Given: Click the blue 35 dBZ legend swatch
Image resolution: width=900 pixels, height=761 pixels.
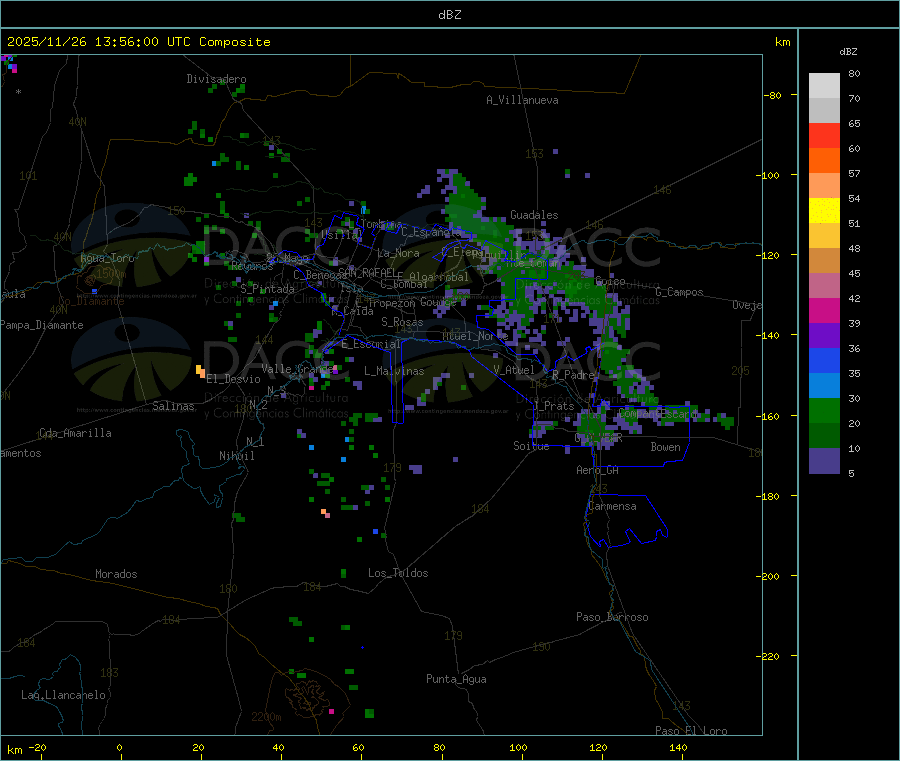Looking at the screenshot, I should [x=824, y=360].
